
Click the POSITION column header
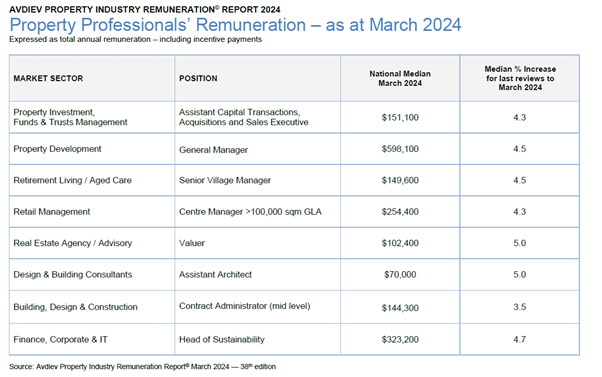pos(198,78)
